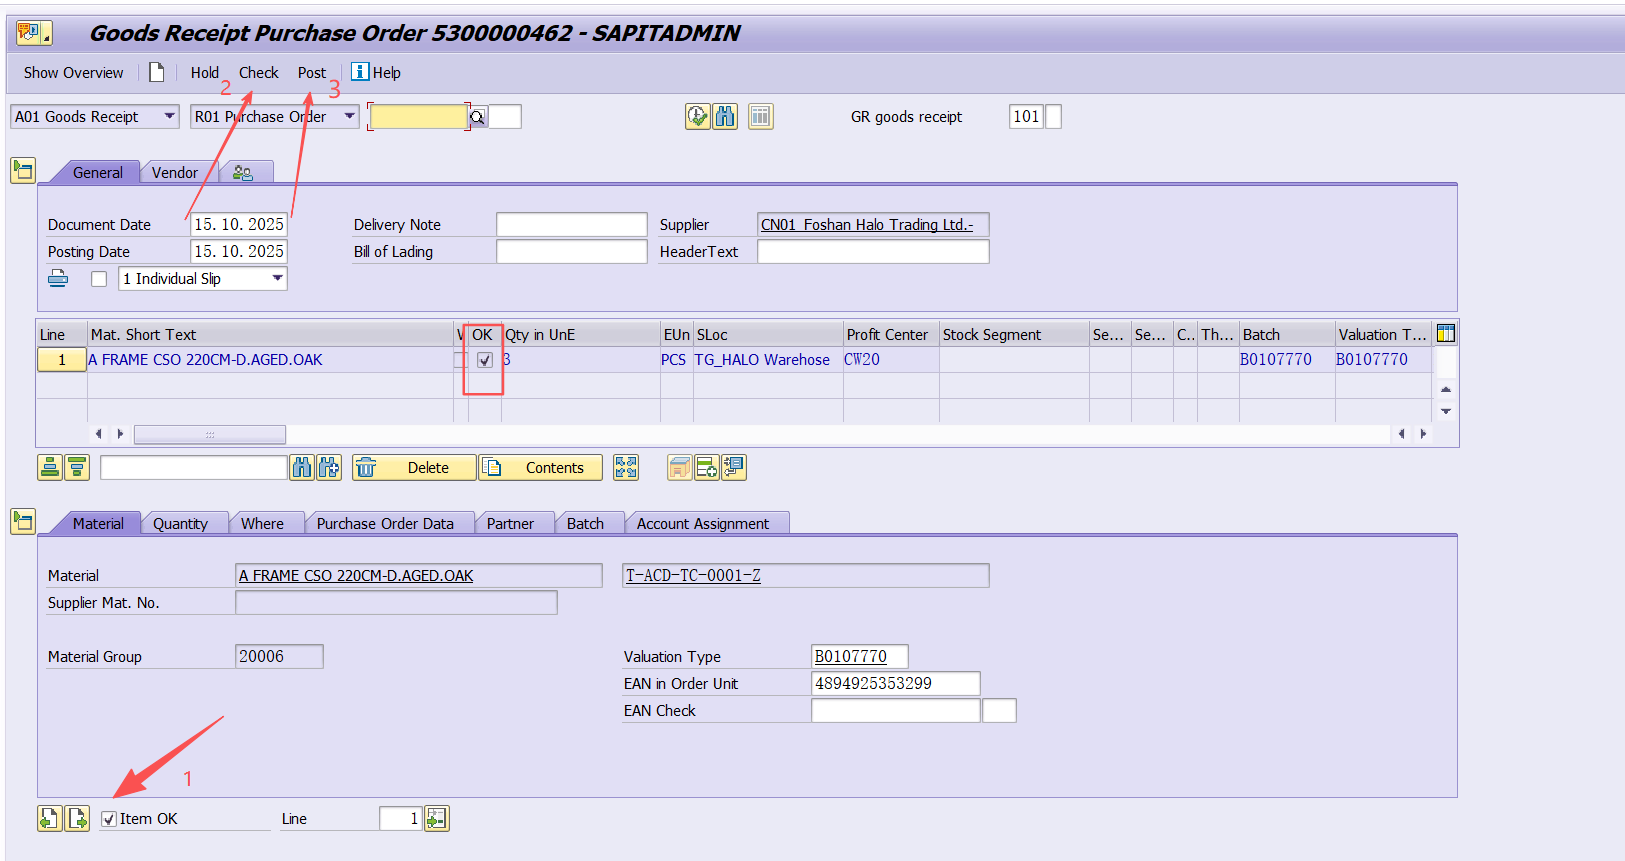Click the binoculars find icon in header

[x=725, y=117]
